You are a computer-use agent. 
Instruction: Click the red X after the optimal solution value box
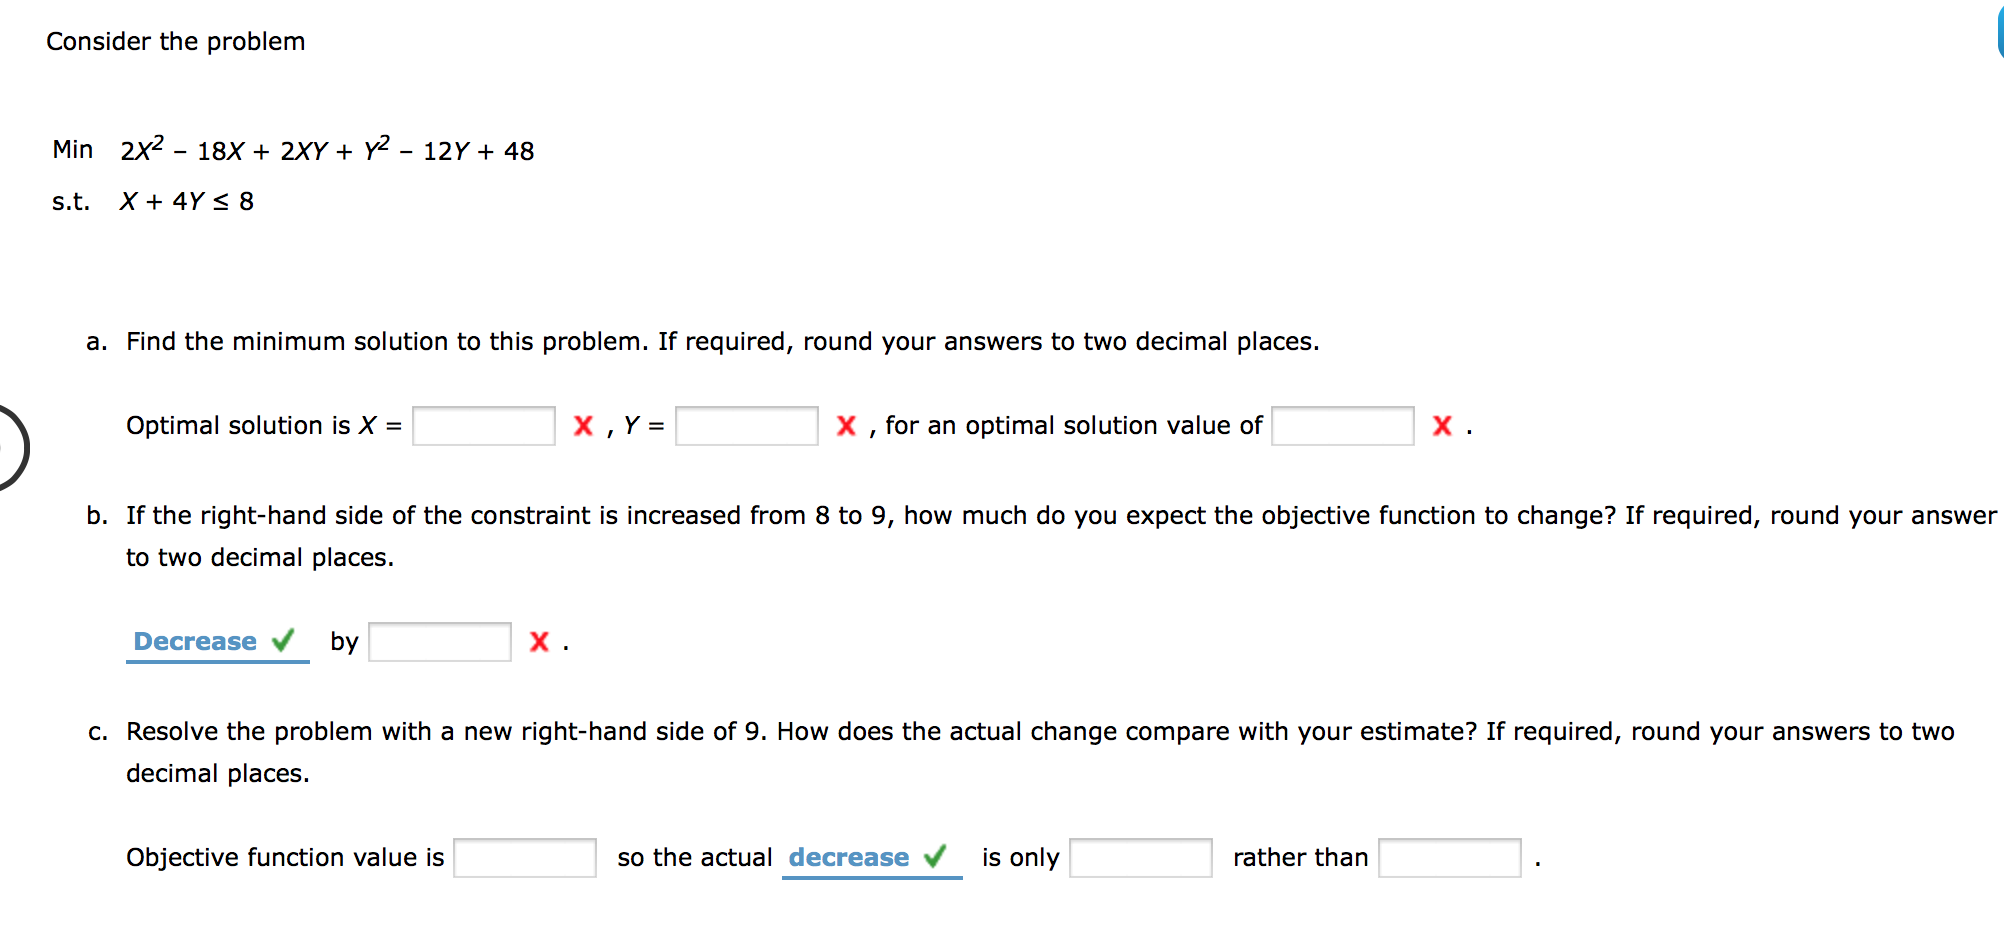(1442, 426)
